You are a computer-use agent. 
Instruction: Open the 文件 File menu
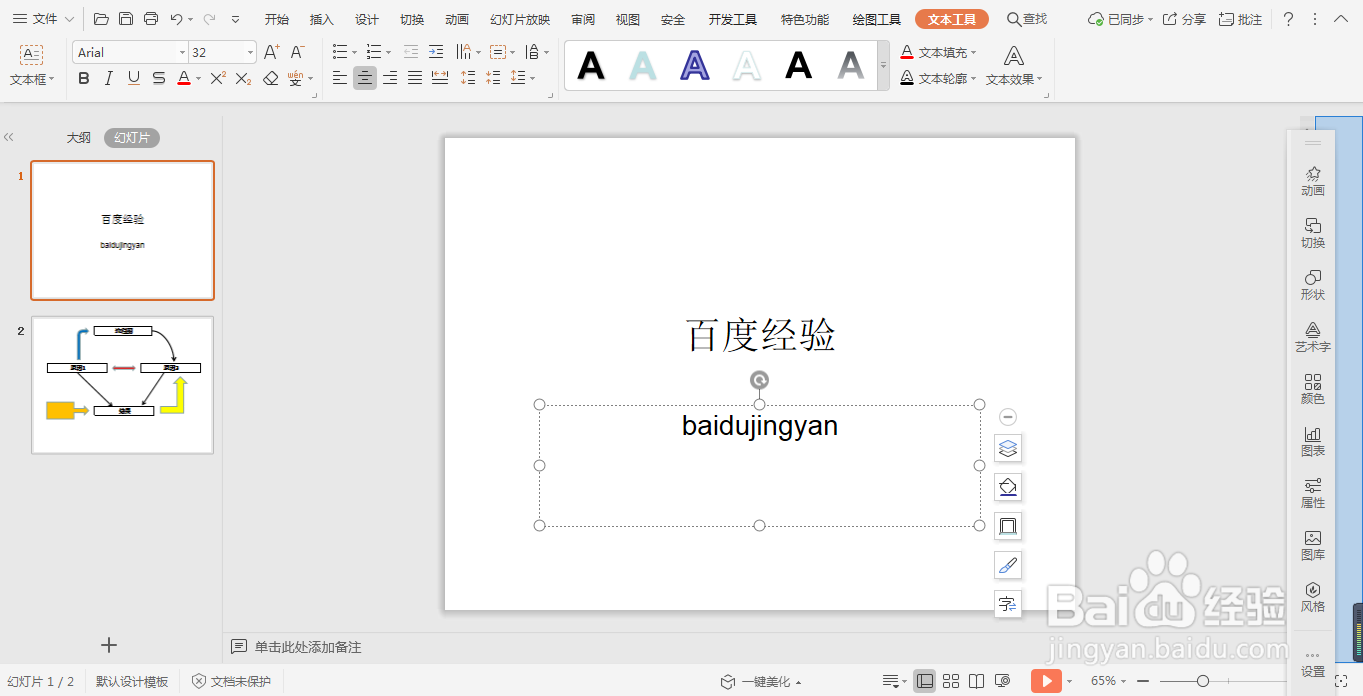pos(44,19)
